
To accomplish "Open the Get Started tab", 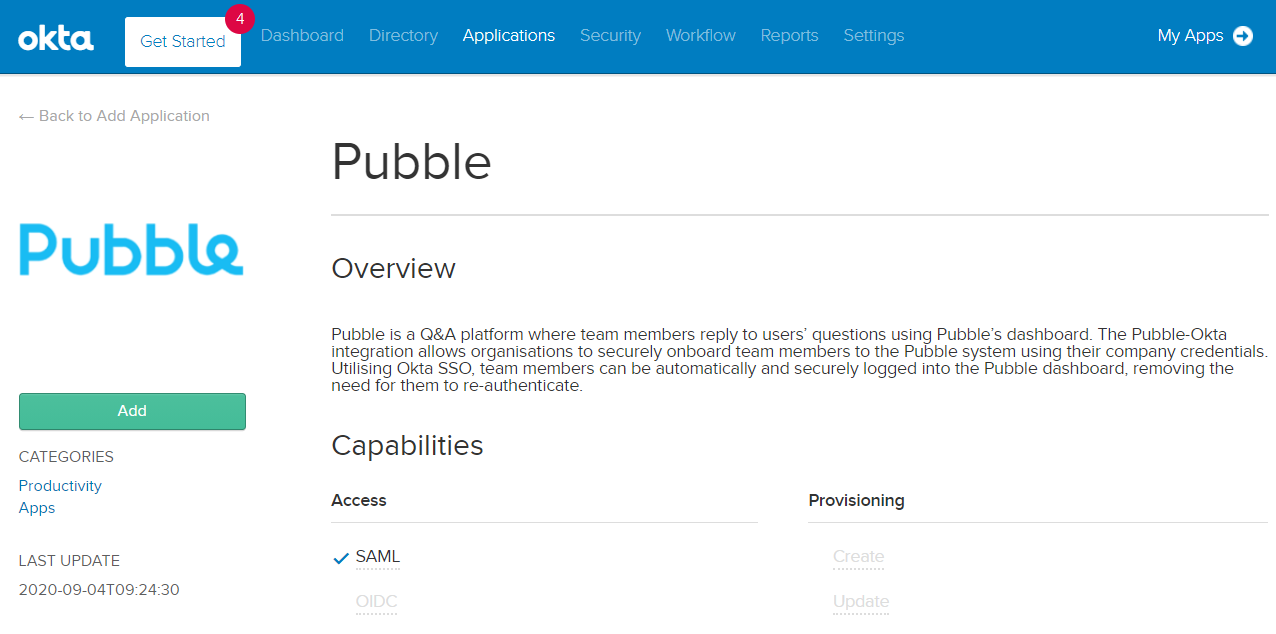I will click(183, 42).
